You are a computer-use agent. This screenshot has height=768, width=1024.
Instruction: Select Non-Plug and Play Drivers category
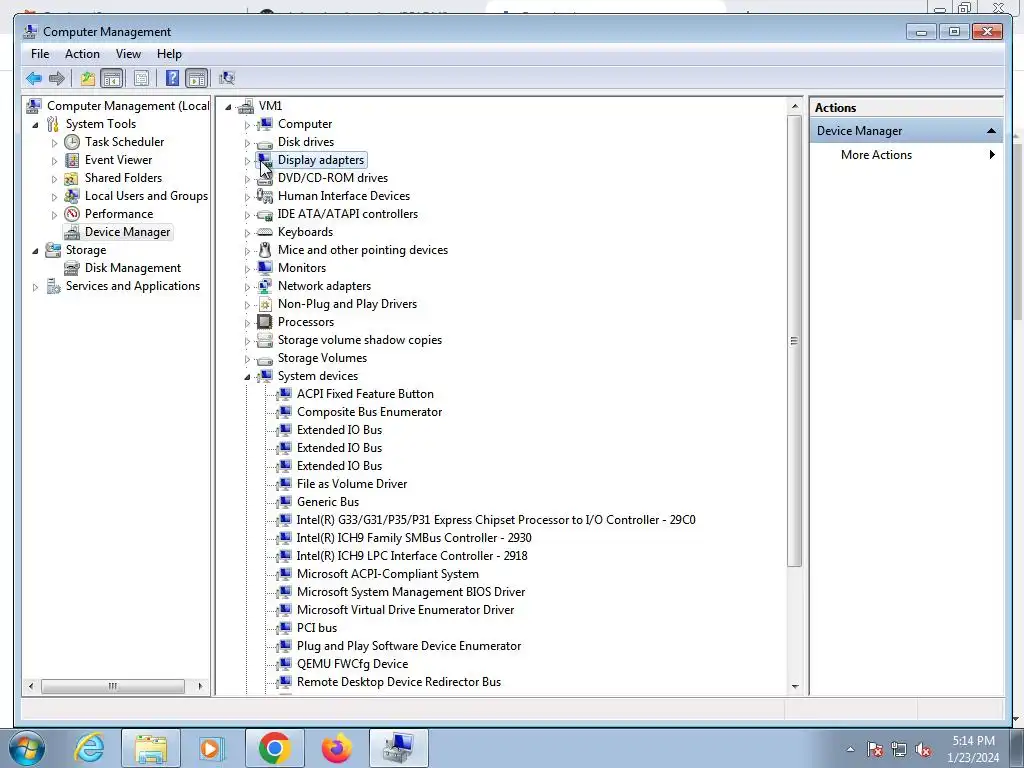[347, 304]
